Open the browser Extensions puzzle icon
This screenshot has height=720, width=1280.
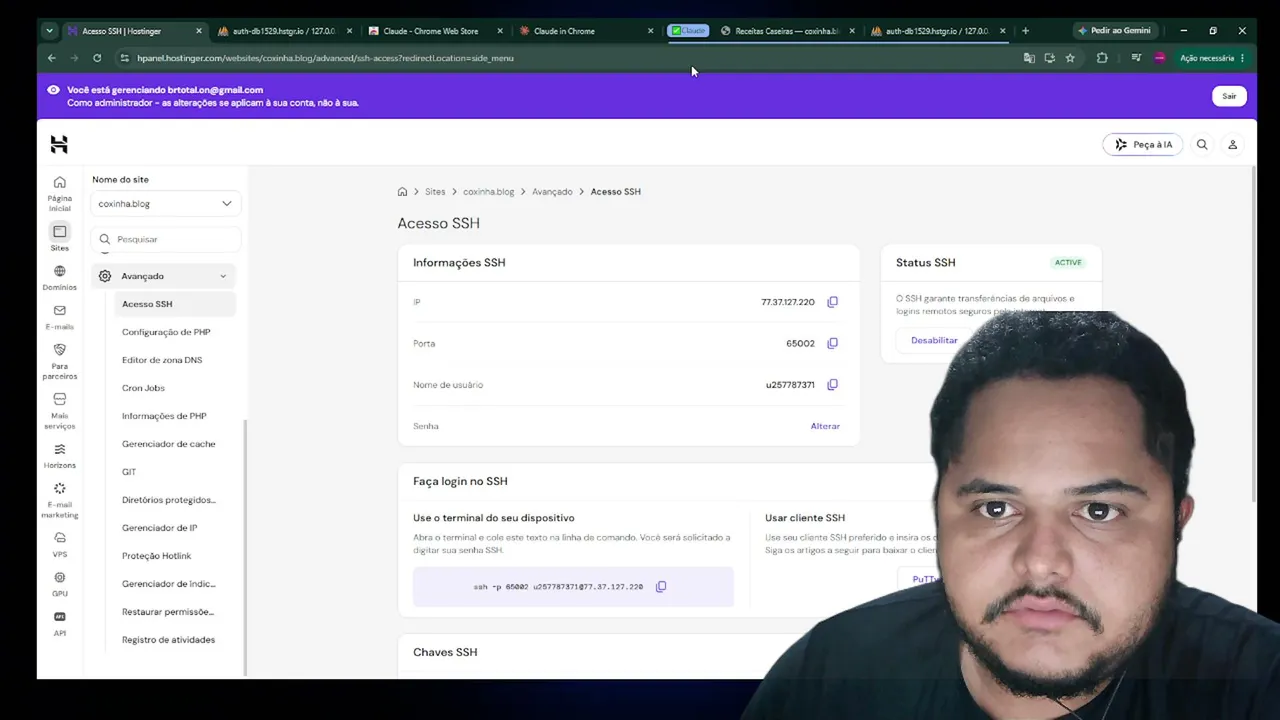pyautogui.click(x=1102, y=58)
